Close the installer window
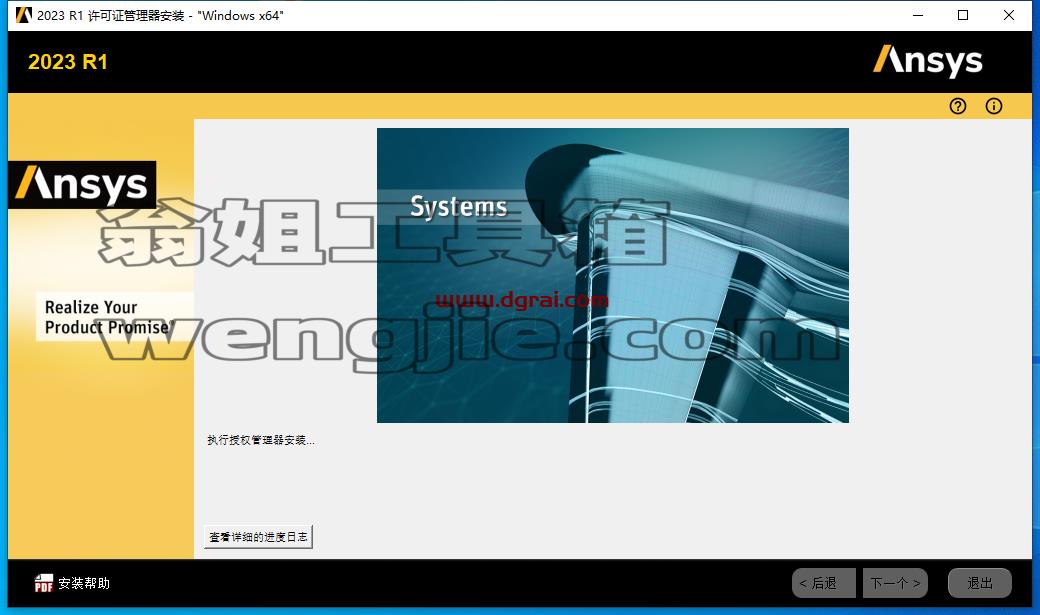Image resolution: width=1040 pixels, height=615 pixels. point(1009,15)
